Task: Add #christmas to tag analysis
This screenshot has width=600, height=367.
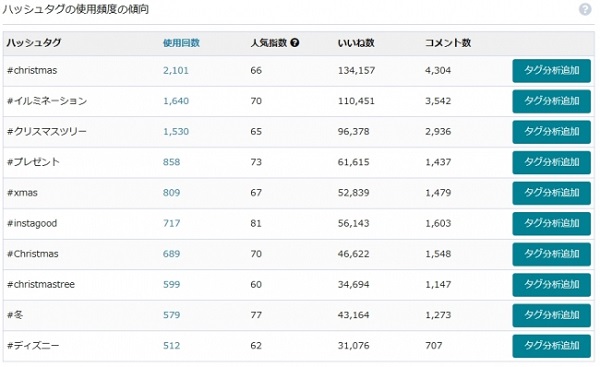Action: (x=551, y=70)
